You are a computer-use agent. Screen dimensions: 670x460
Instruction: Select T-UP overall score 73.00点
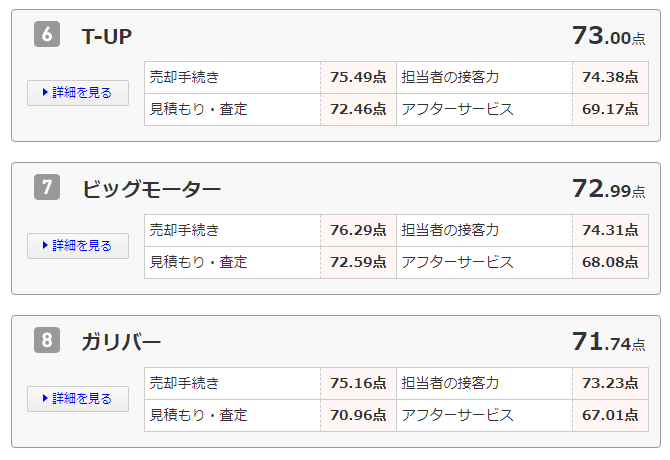click(x=608, y=37)
